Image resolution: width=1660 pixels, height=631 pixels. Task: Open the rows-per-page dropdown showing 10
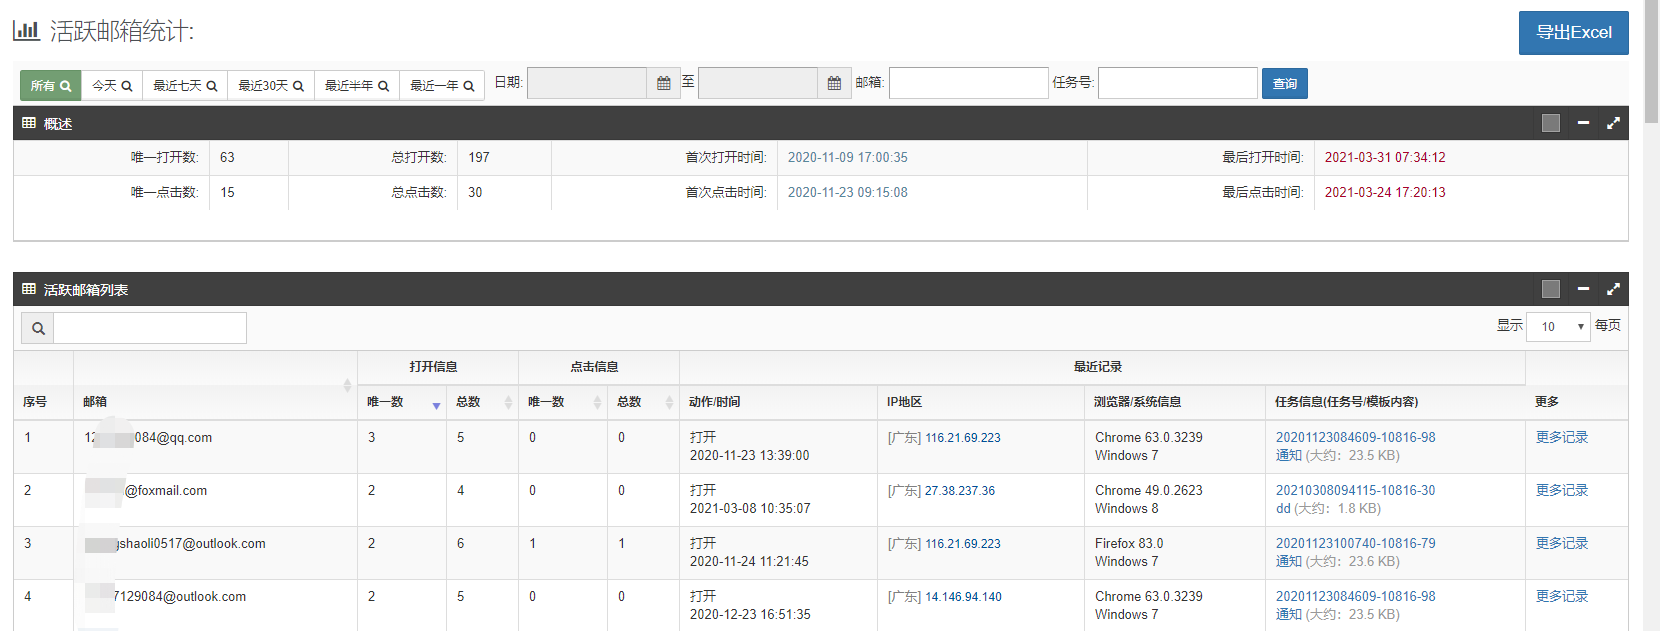tap(1558, 327)
